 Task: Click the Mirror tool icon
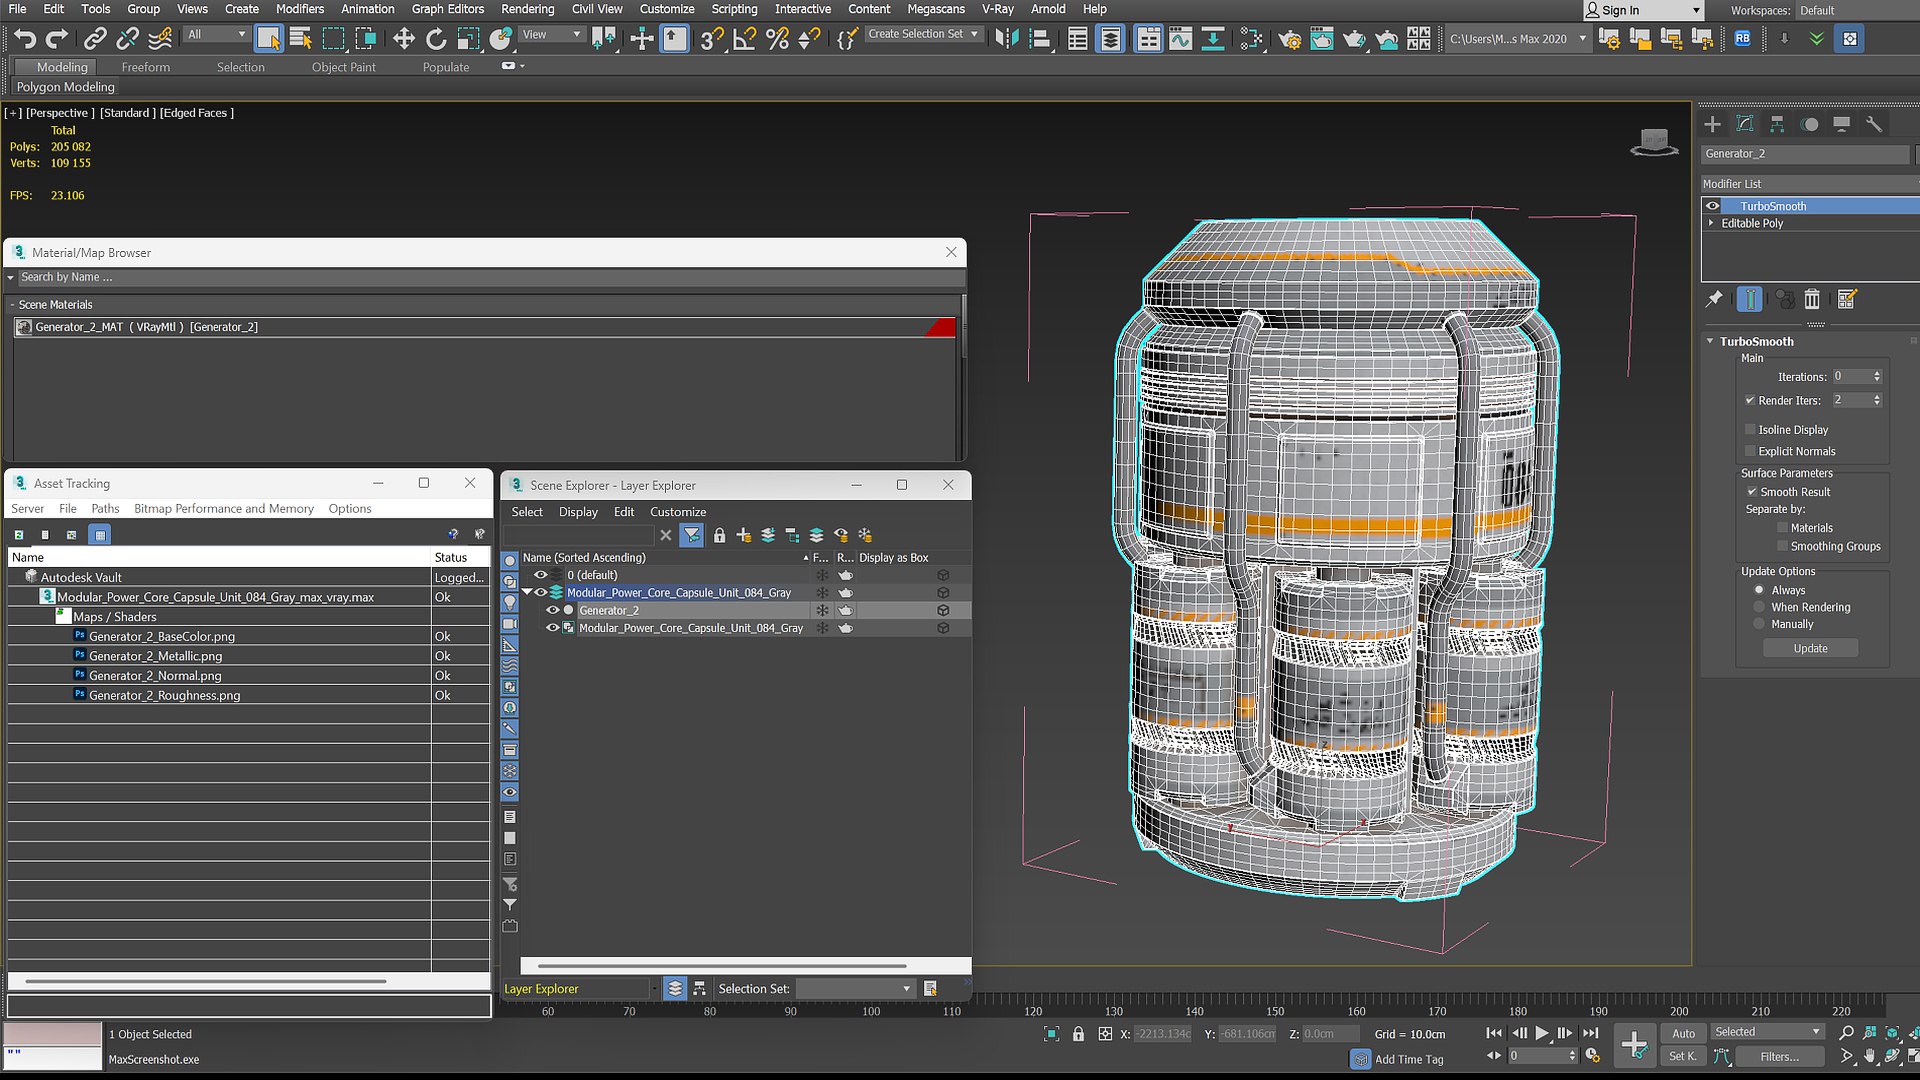(x=1007, y=38)
